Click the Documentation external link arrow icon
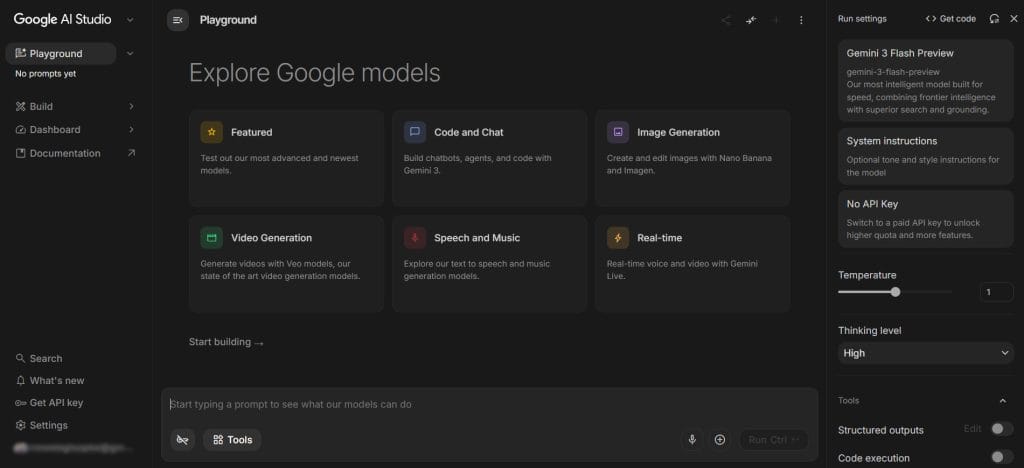 click(131, 153)
